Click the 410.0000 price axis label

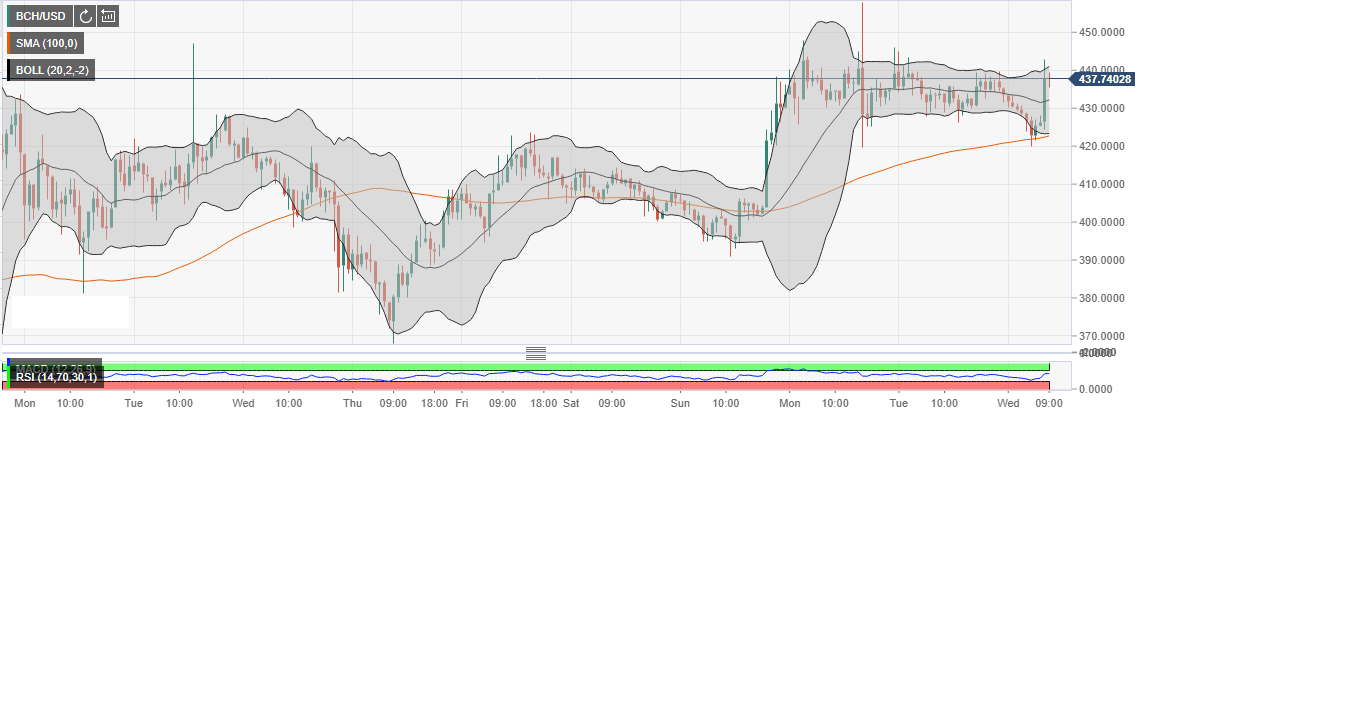(1102, 184)
